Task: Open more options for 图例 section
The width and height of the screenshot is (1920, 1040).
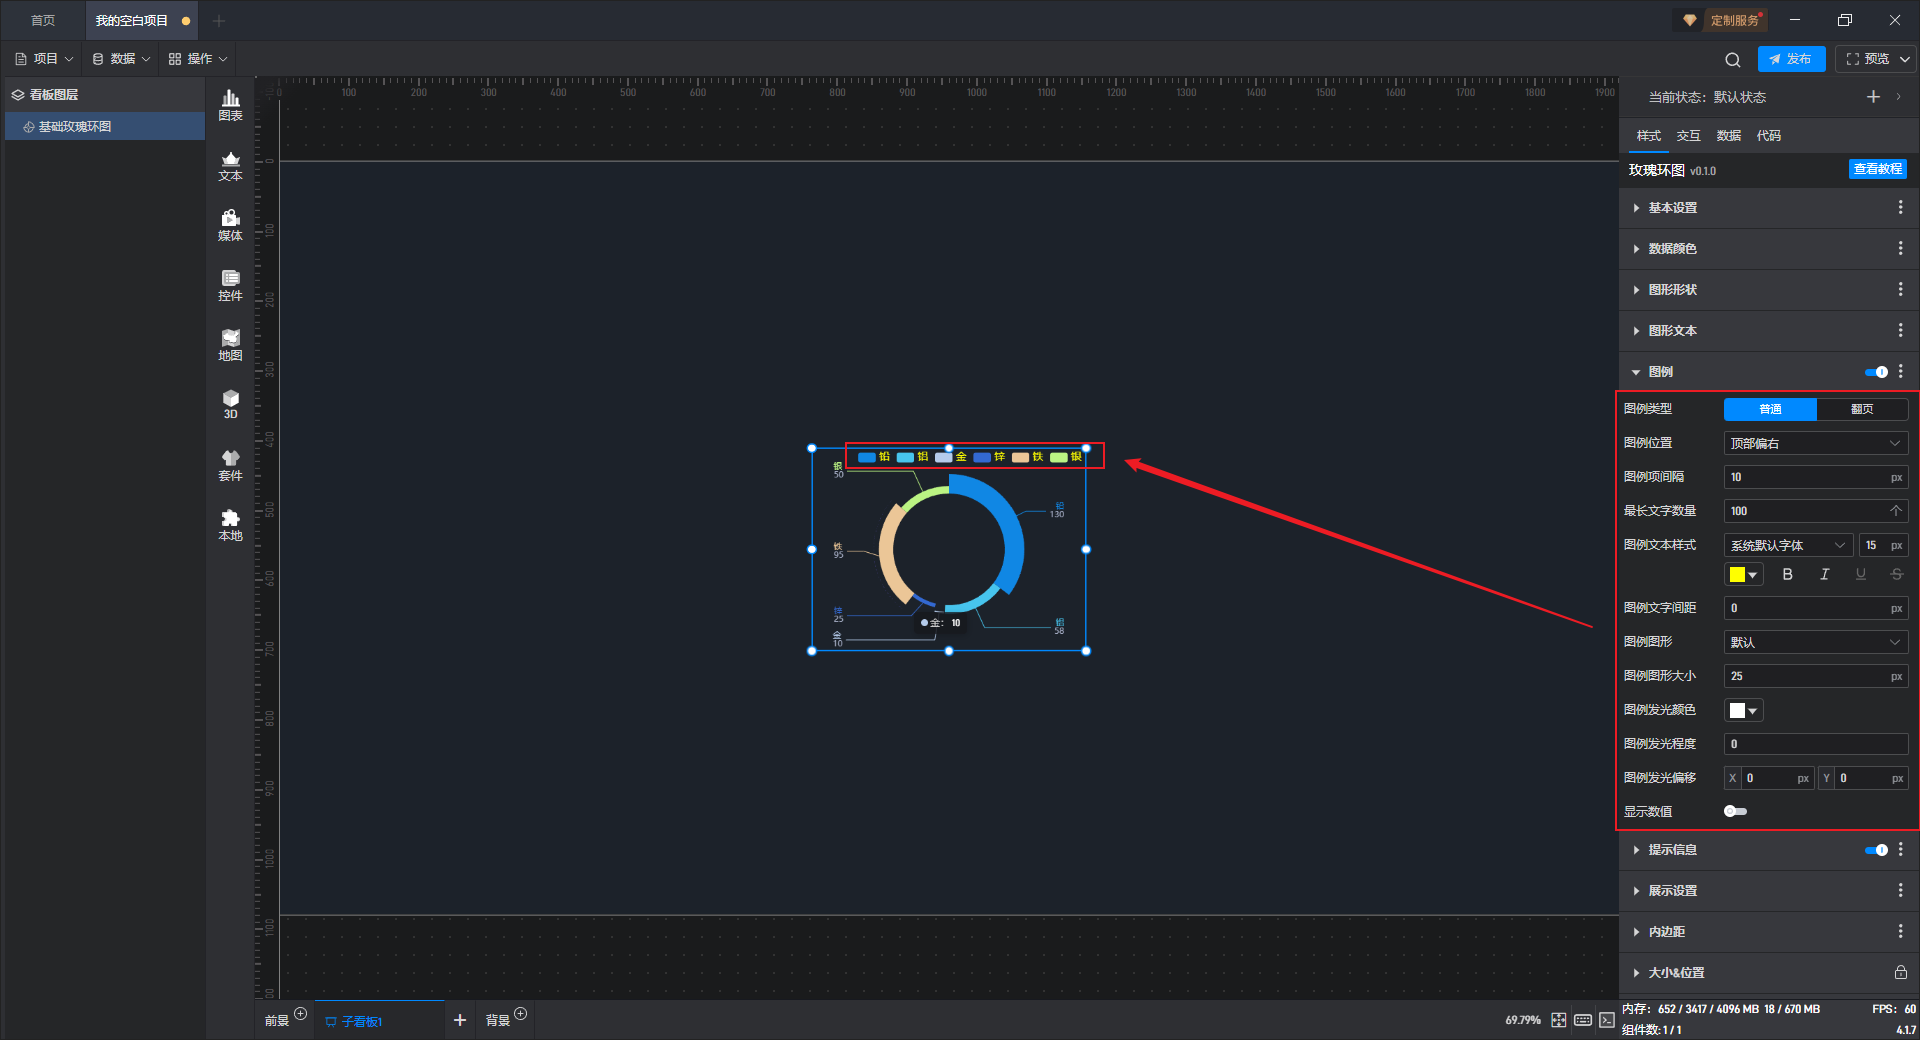Action: coord(1900,371)
